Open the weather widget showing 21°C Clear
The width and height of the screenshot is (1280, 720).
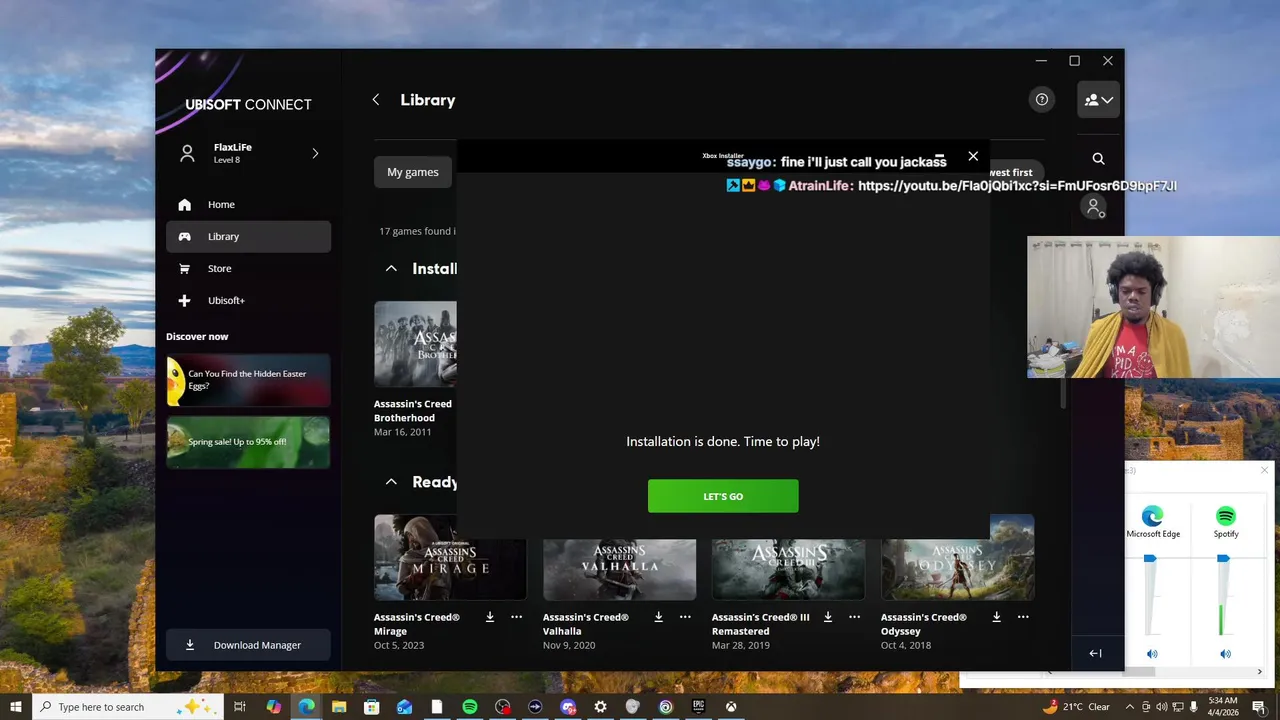coord(1076,707)
